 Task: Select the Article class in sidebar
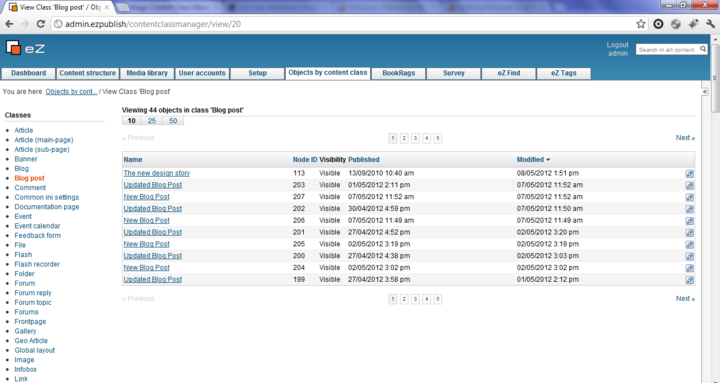click(23, 130)
